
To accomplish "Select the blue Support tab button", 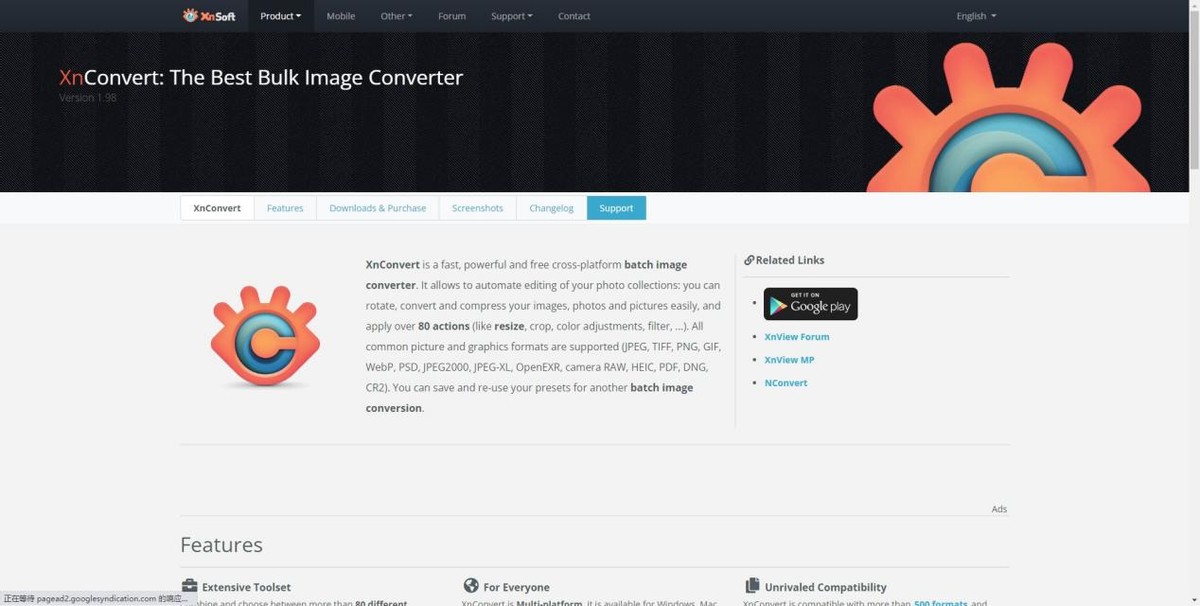I will [x=616, y=208].
